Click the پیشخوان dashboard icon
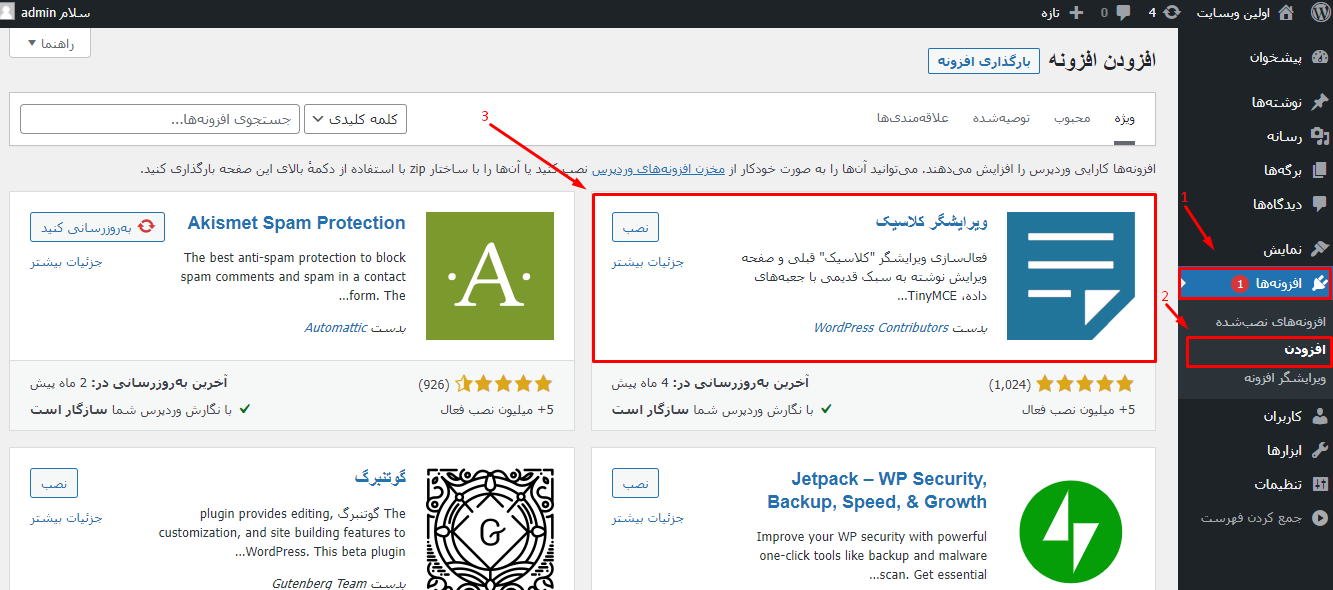Viewport: 1333px width, 590px height. point(1320,57)
